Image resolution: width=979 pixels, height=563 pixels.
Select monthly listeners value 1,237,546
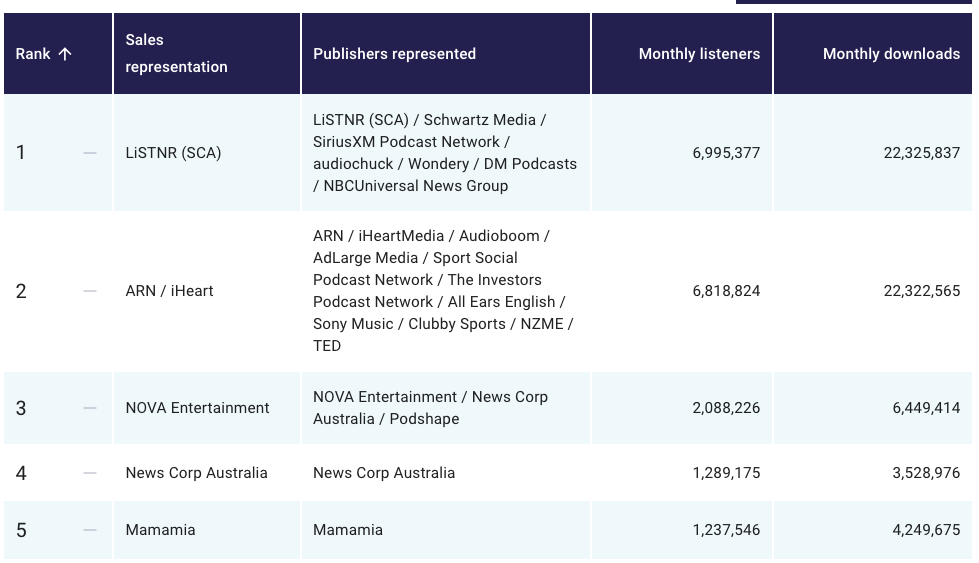click(726, 530)
